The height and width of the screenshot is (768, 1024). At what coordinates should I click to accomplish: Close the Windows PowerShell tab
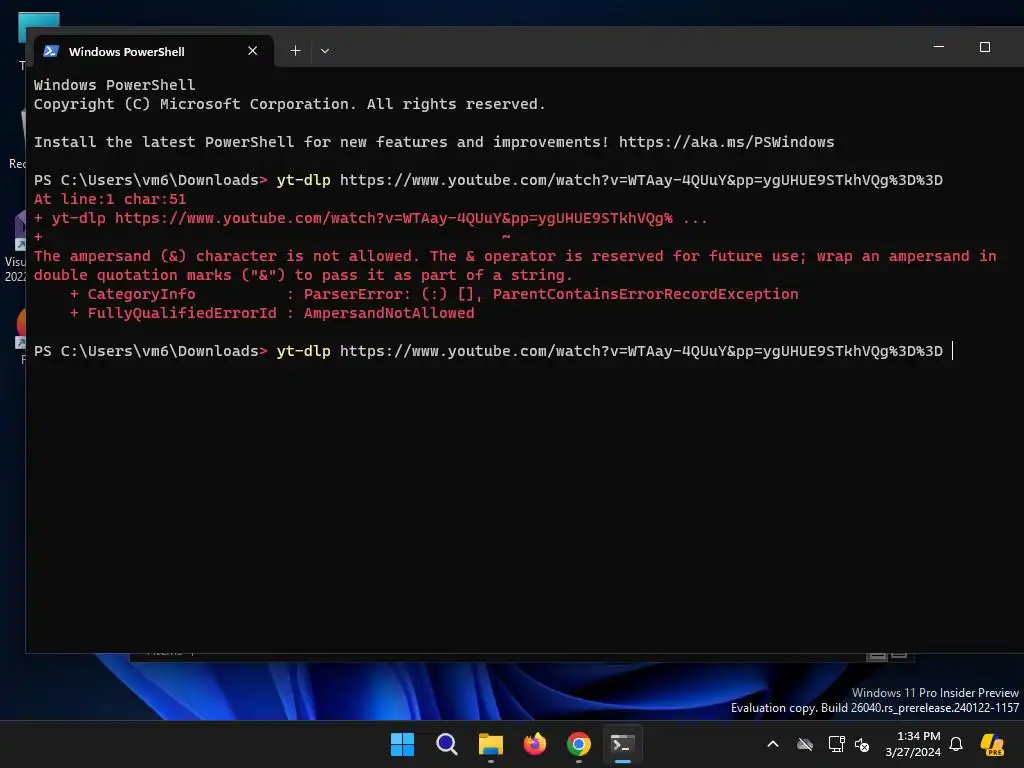[x=253, y=50]
